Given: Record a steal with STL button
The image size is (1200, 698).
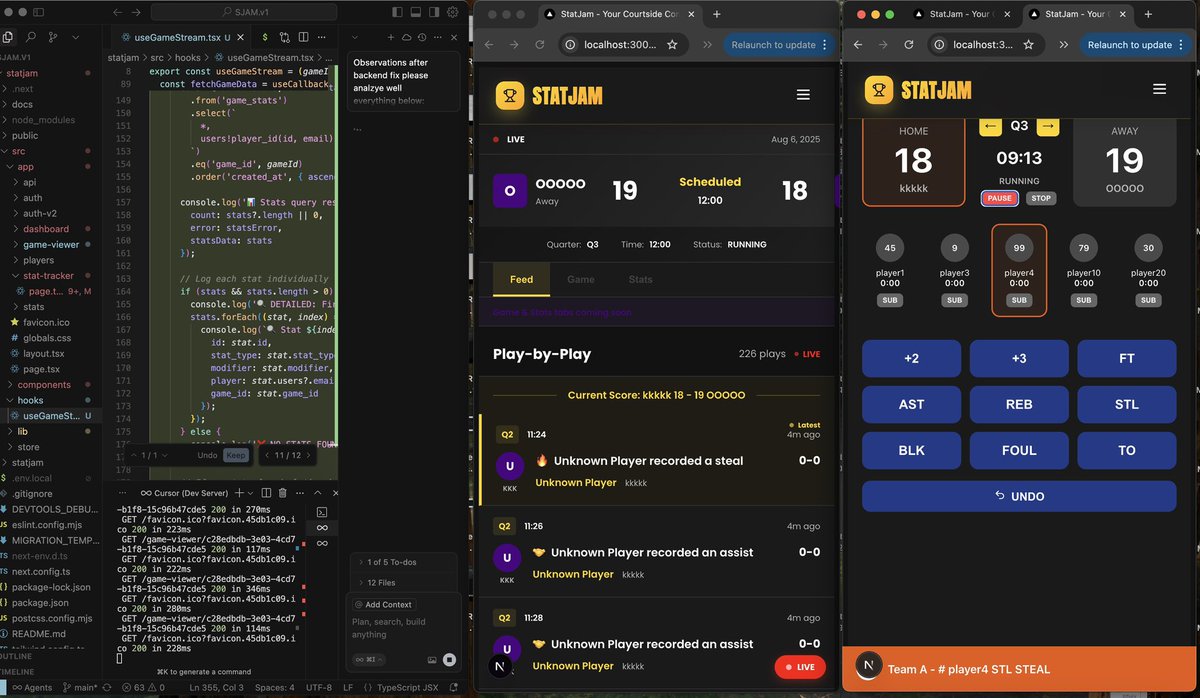Looking at the screenshot, I should tap(1127, 405).
